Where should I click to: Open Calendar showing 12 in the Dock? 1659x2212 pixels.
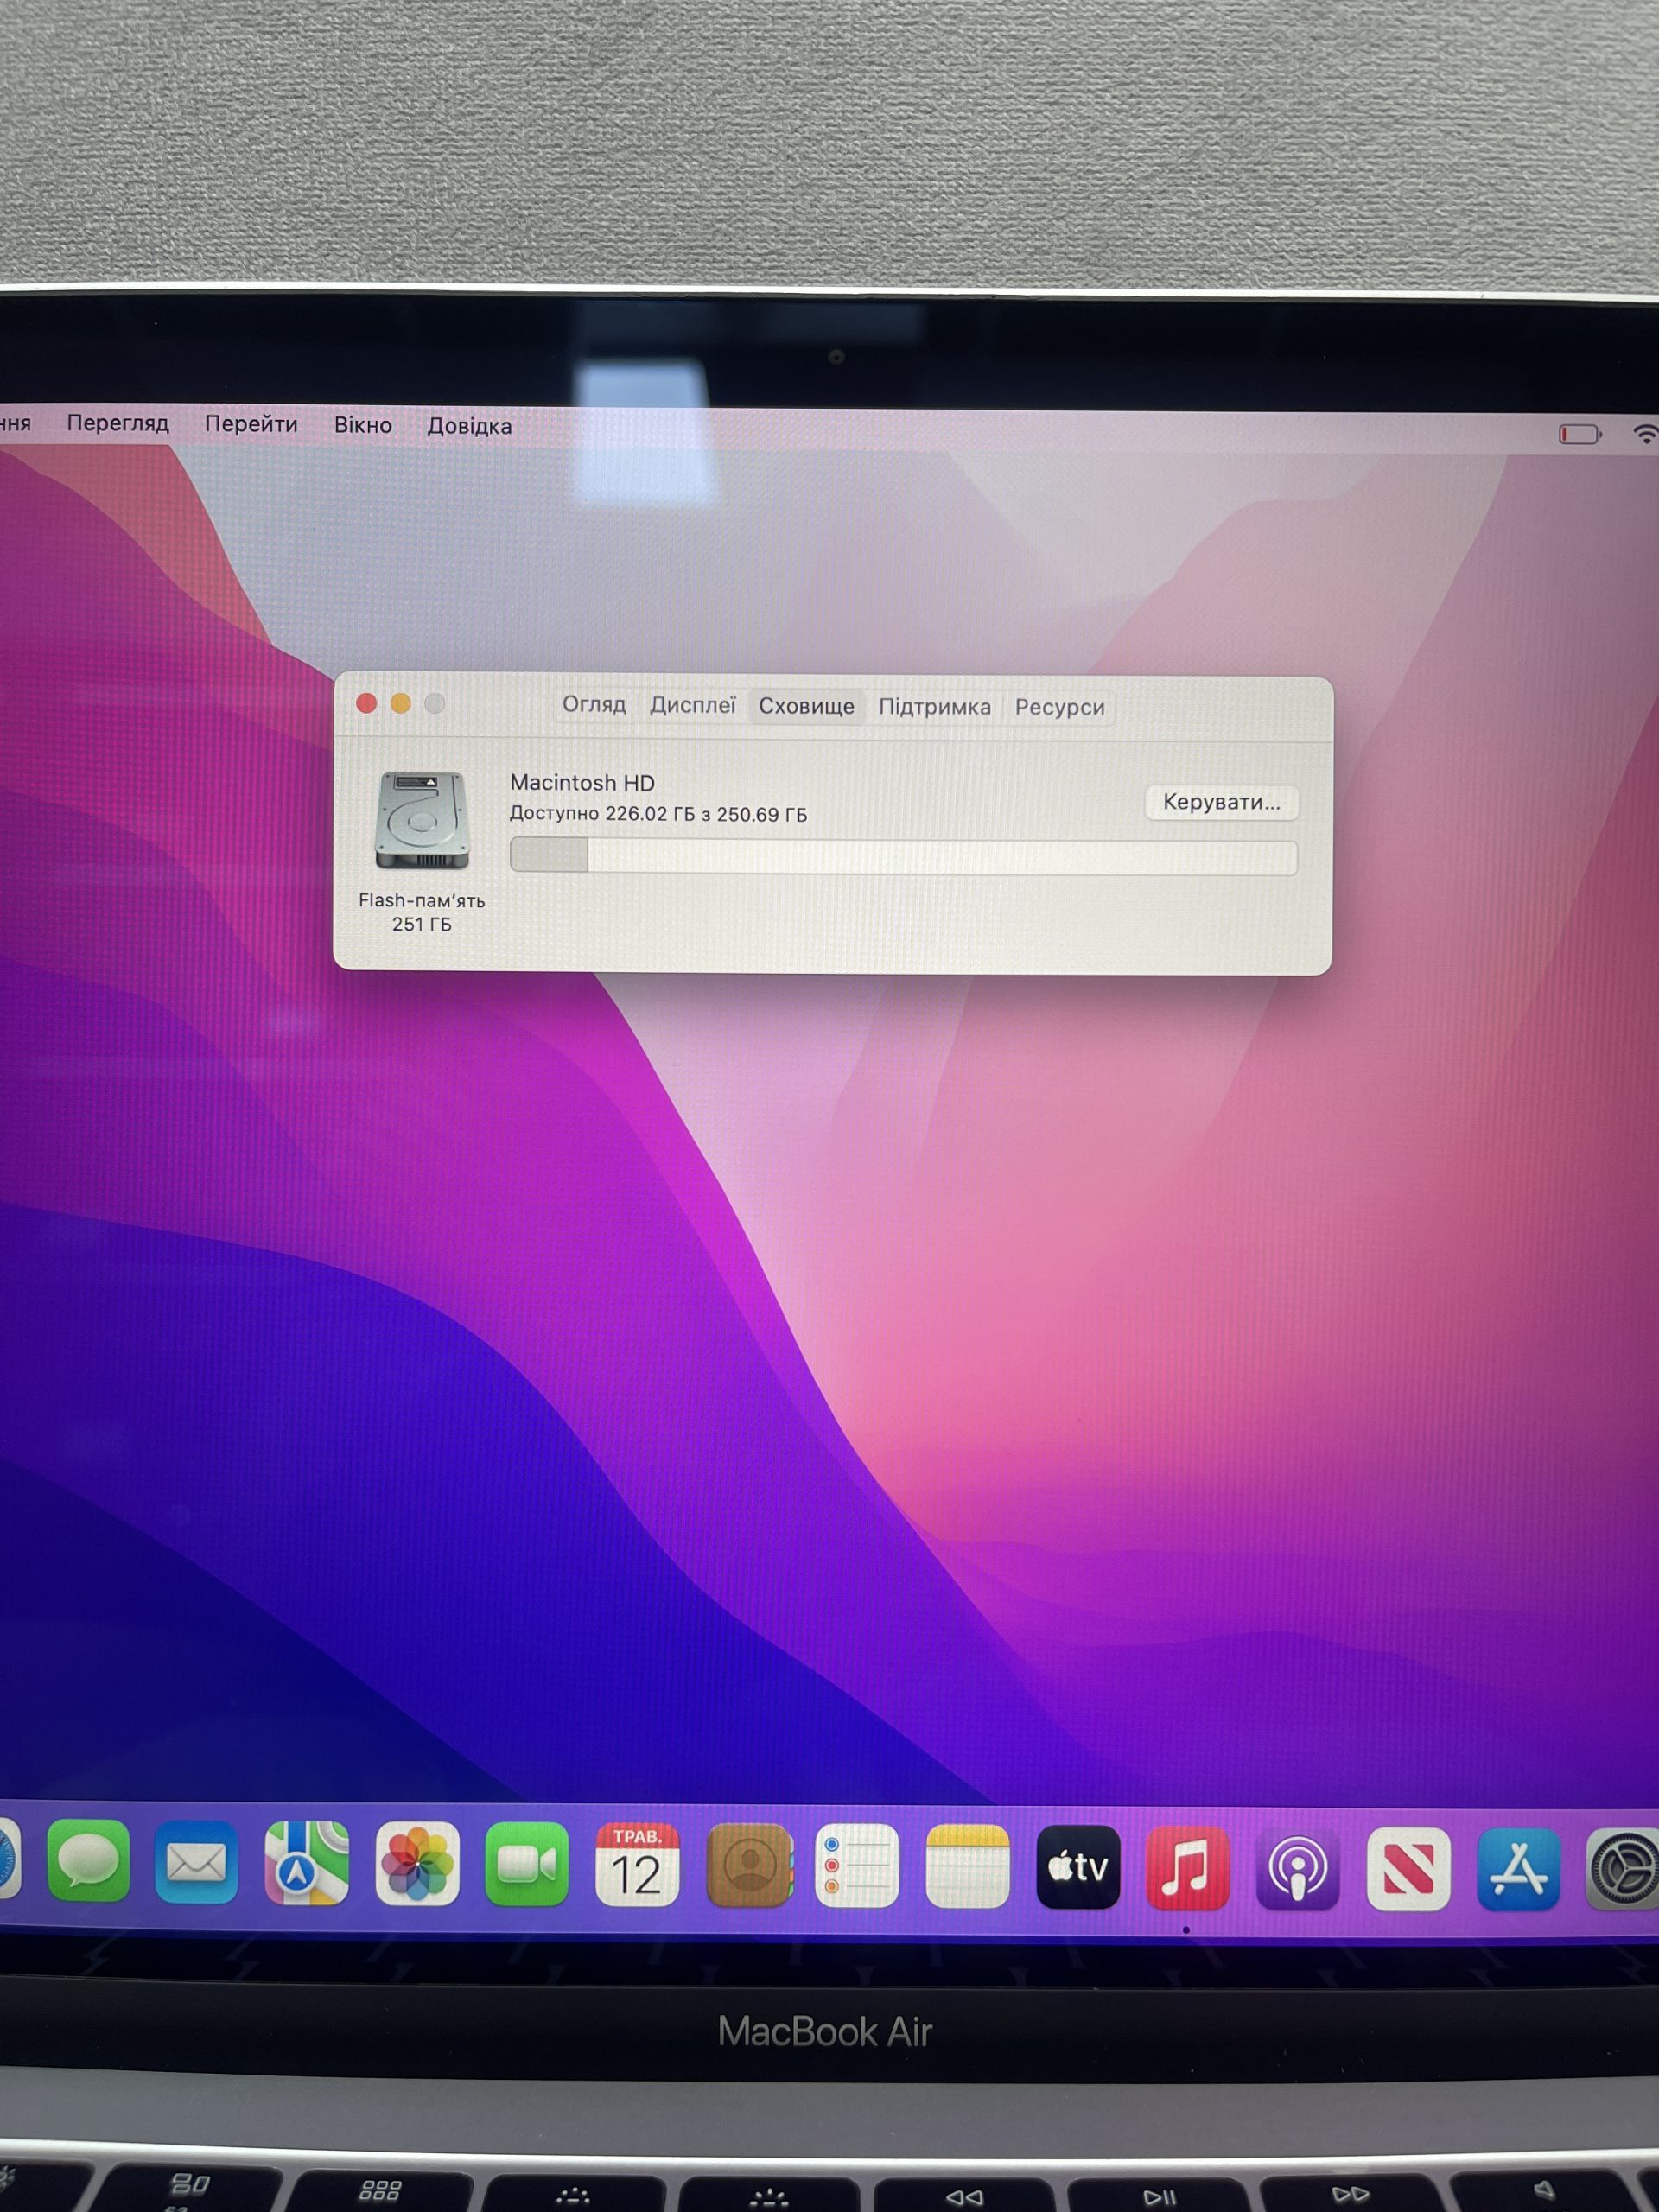637,1865
